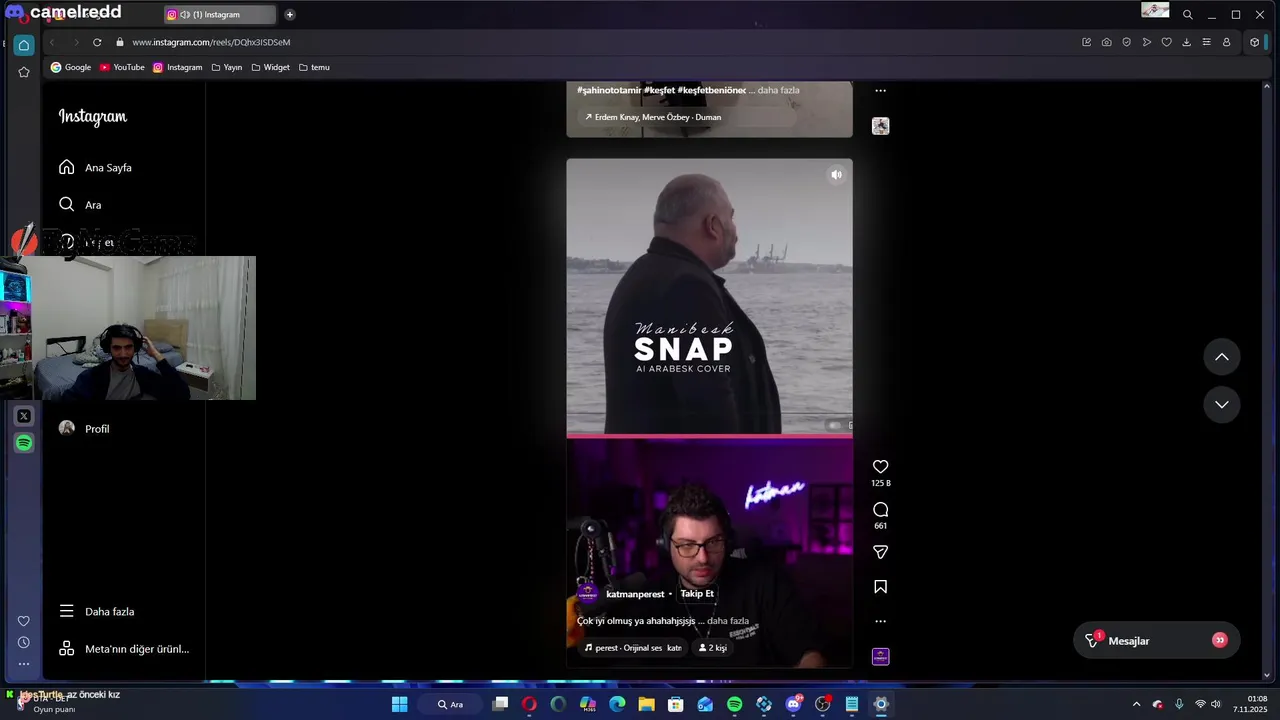The height and width of the screenshot is (720, 1280).
Task: Share the reel with paper-plane icon
Action: (880, 552)
